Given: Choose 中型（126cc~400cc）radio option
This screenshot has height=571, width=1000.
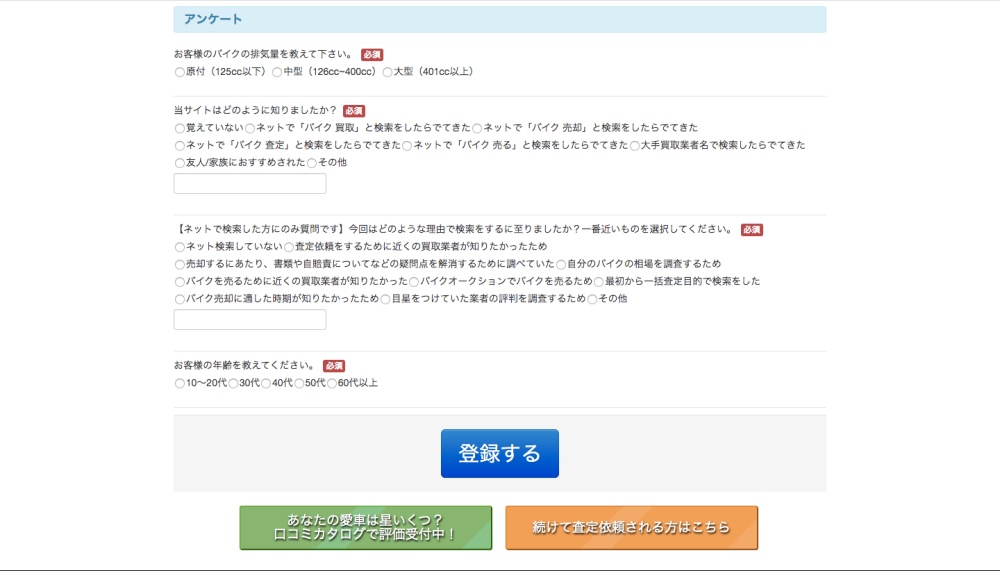Looking at the screenshot, I should (x=277, y=72).
